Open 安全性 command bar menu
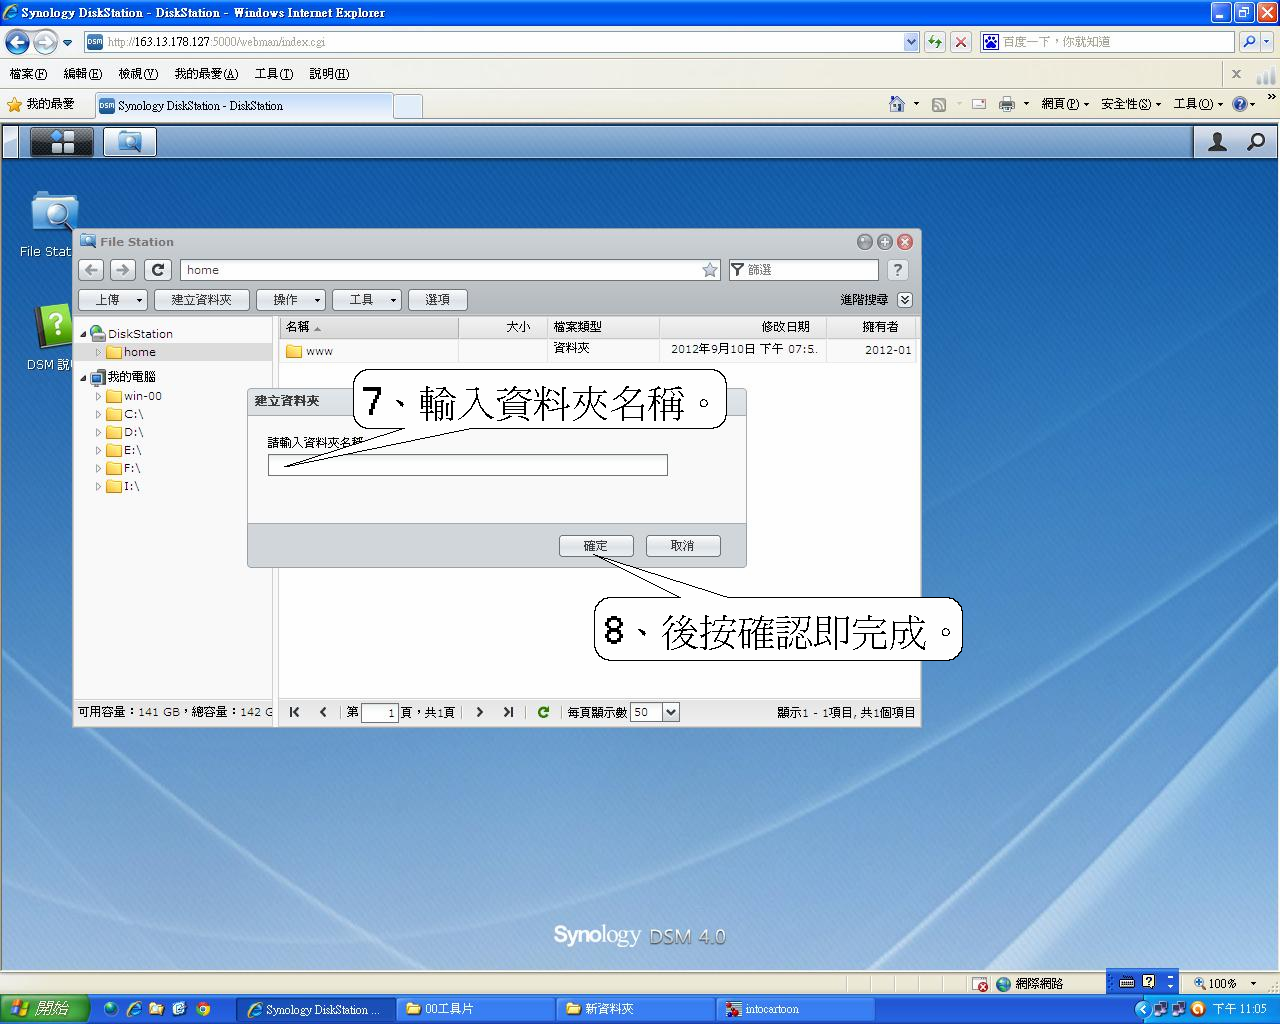1280x1024 pixels. (1130, 104)
